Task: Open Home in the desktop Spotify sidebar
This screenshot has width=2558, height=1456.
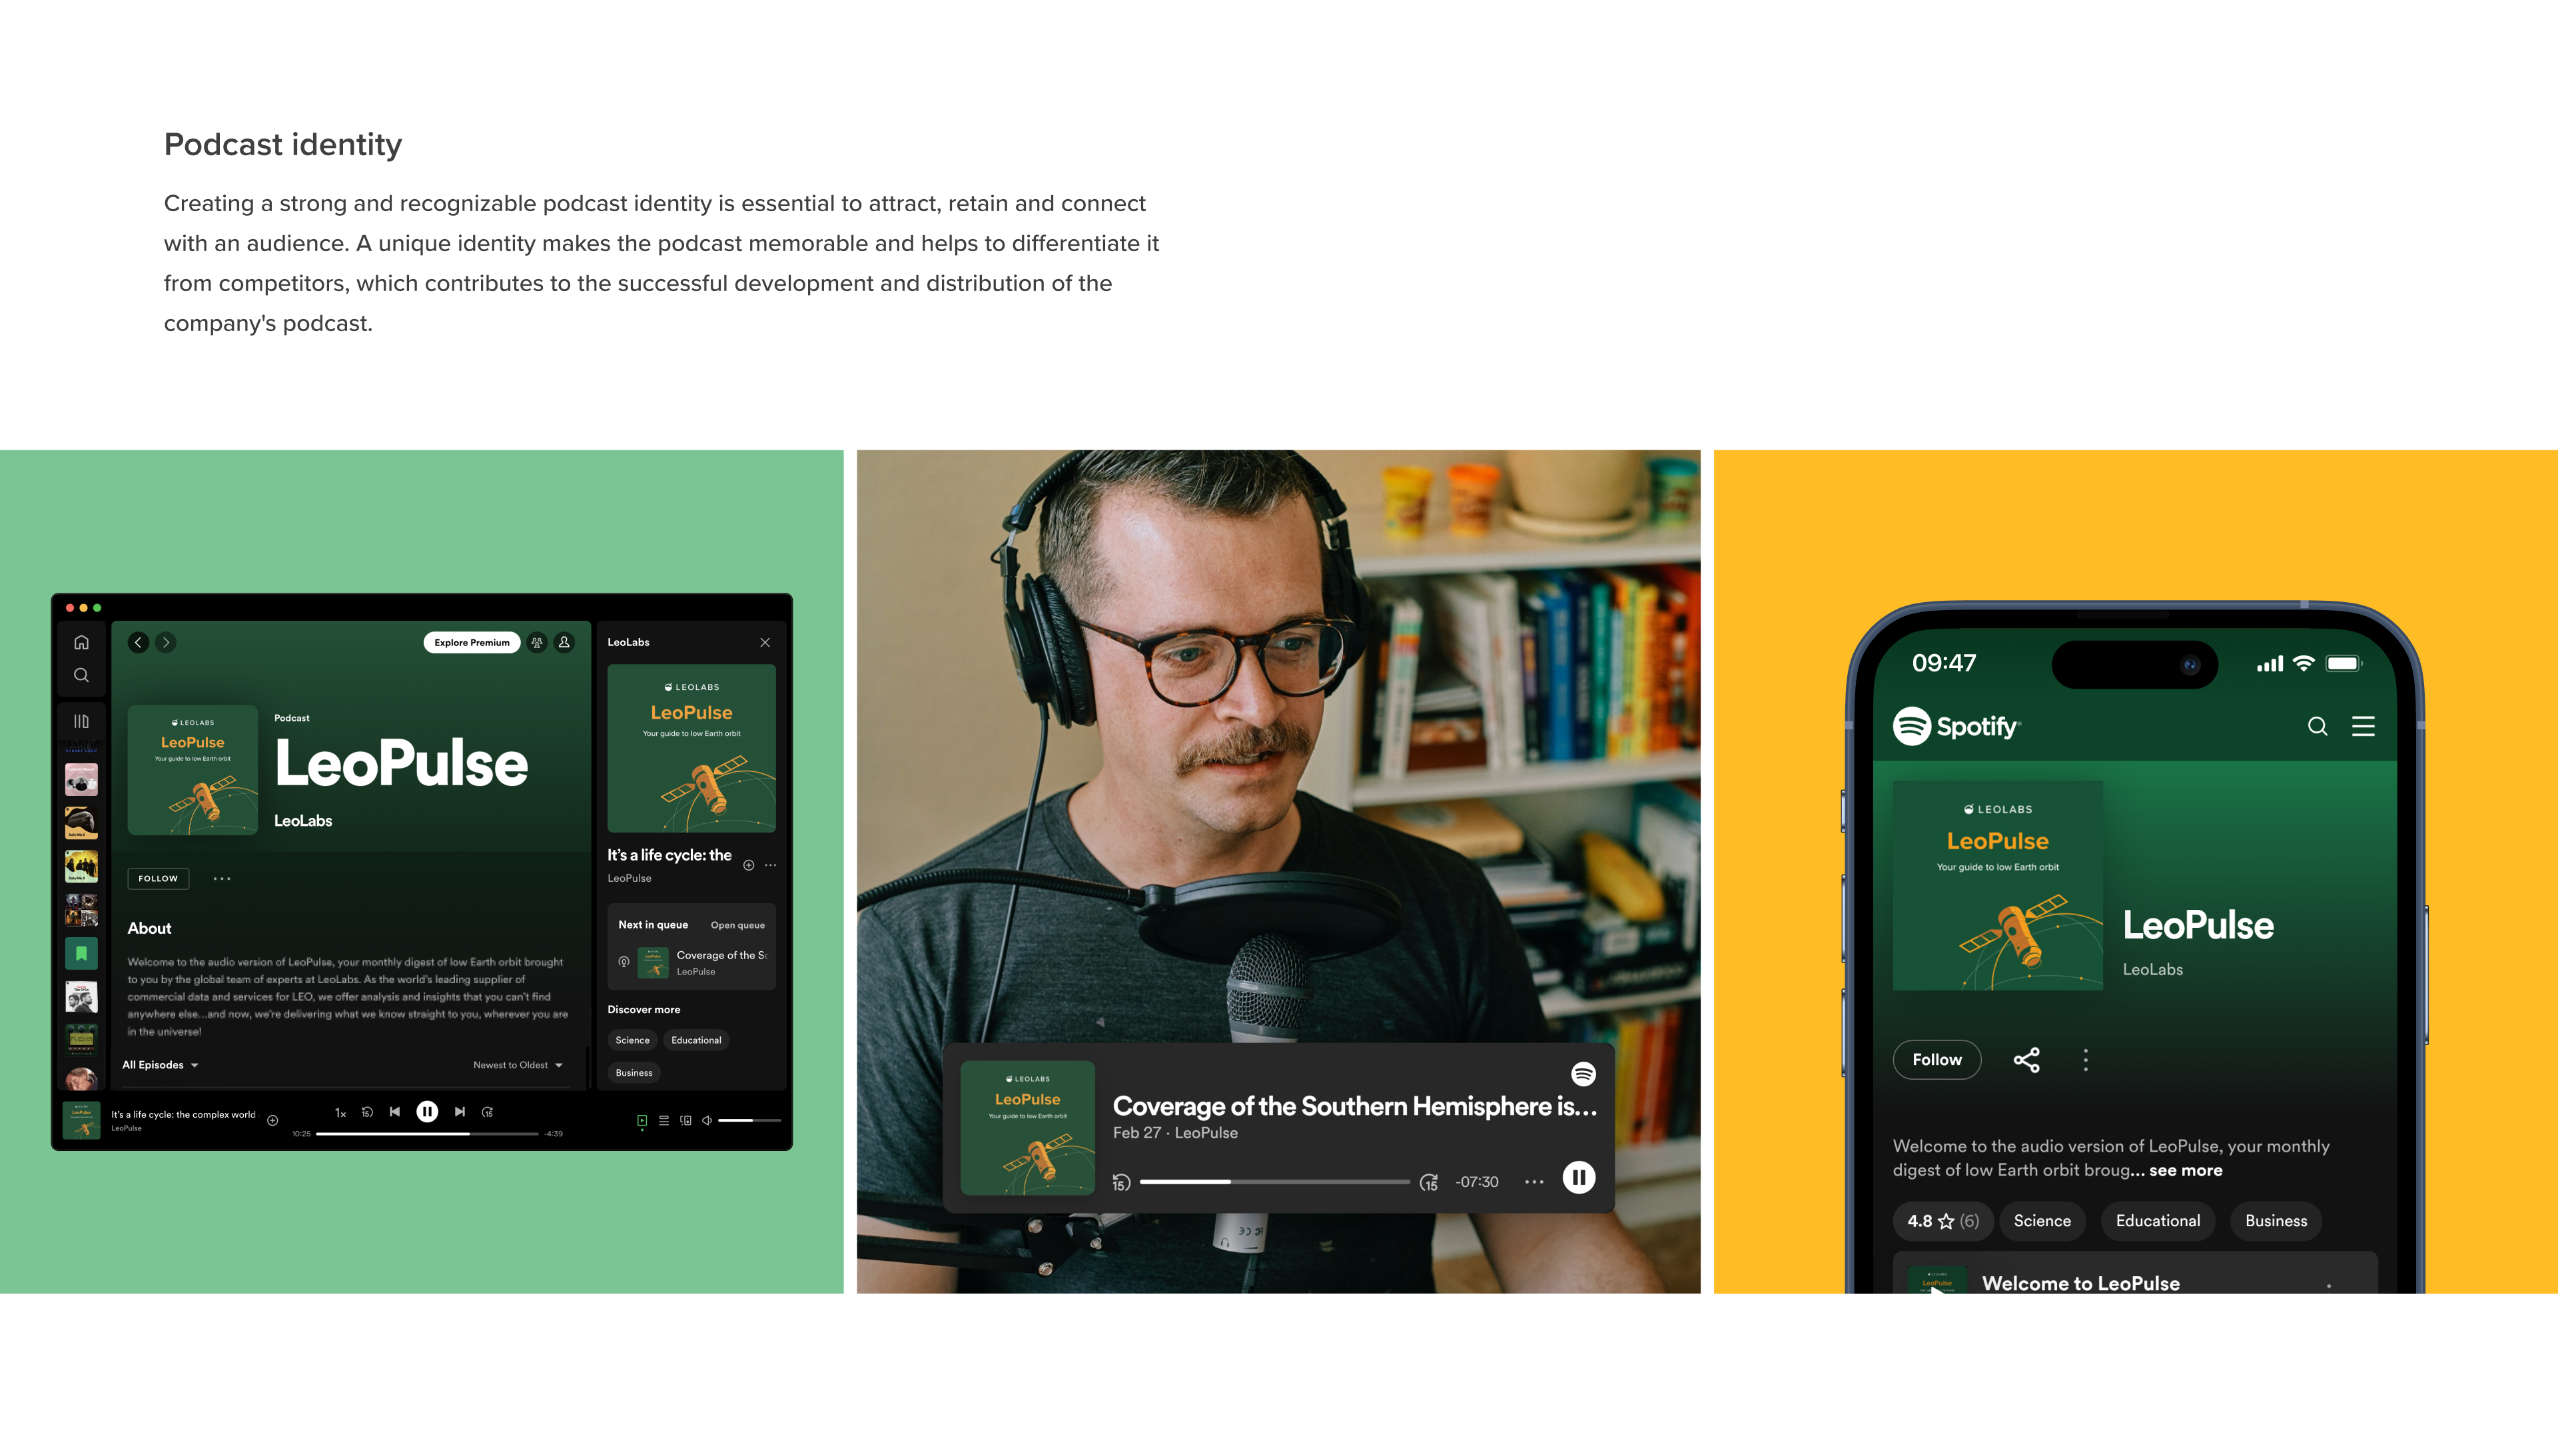Action: coord(81,642)
